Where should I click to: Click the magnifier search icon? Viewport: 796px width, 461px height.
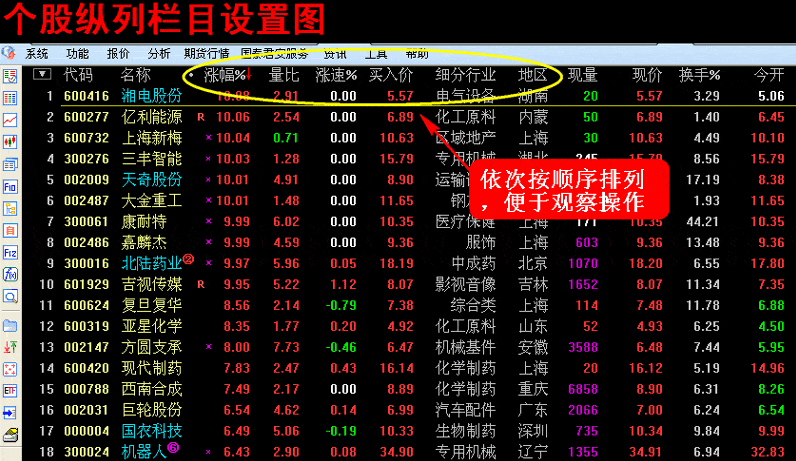pyautogui.click(x=10, y=296)
